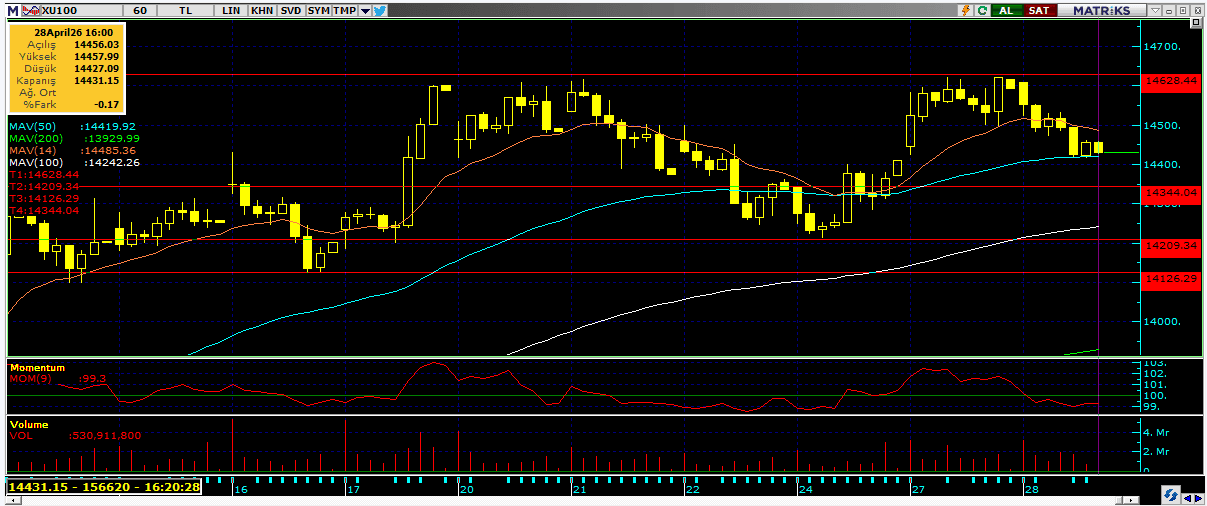The image size is (1207, 506).
Task: Open the dropdown arrow after TMP
Action: coord(365,10)
